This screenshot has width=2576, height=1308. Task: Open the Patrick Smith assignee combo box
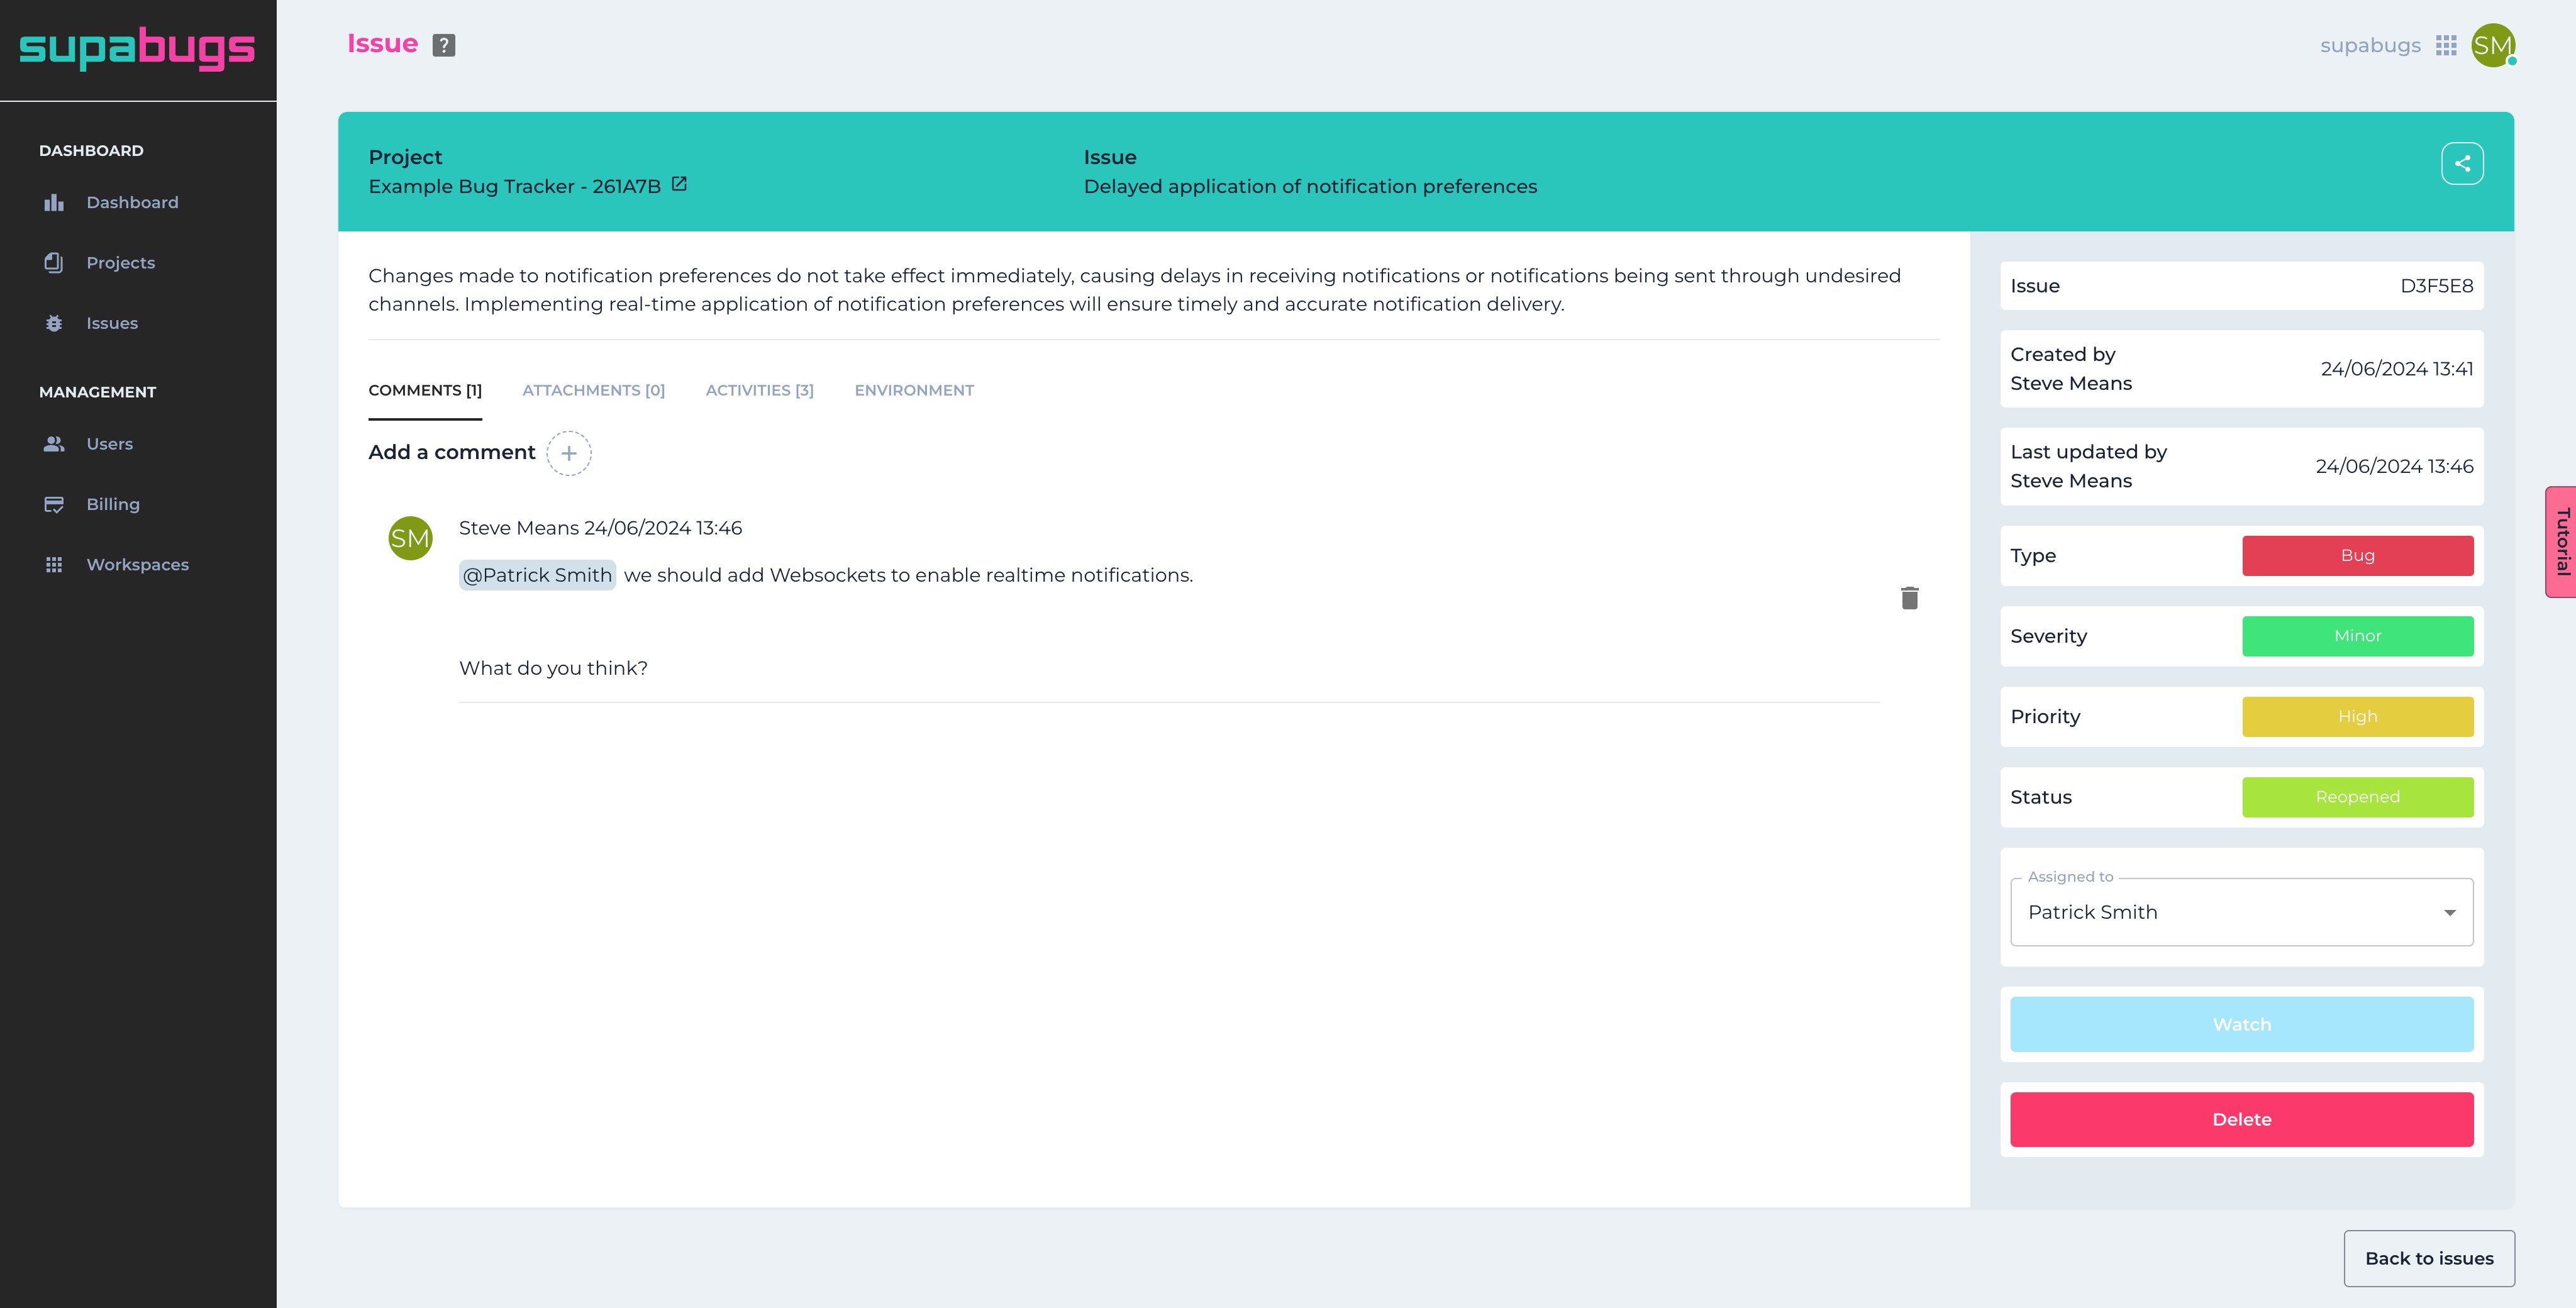[2241, 912]
